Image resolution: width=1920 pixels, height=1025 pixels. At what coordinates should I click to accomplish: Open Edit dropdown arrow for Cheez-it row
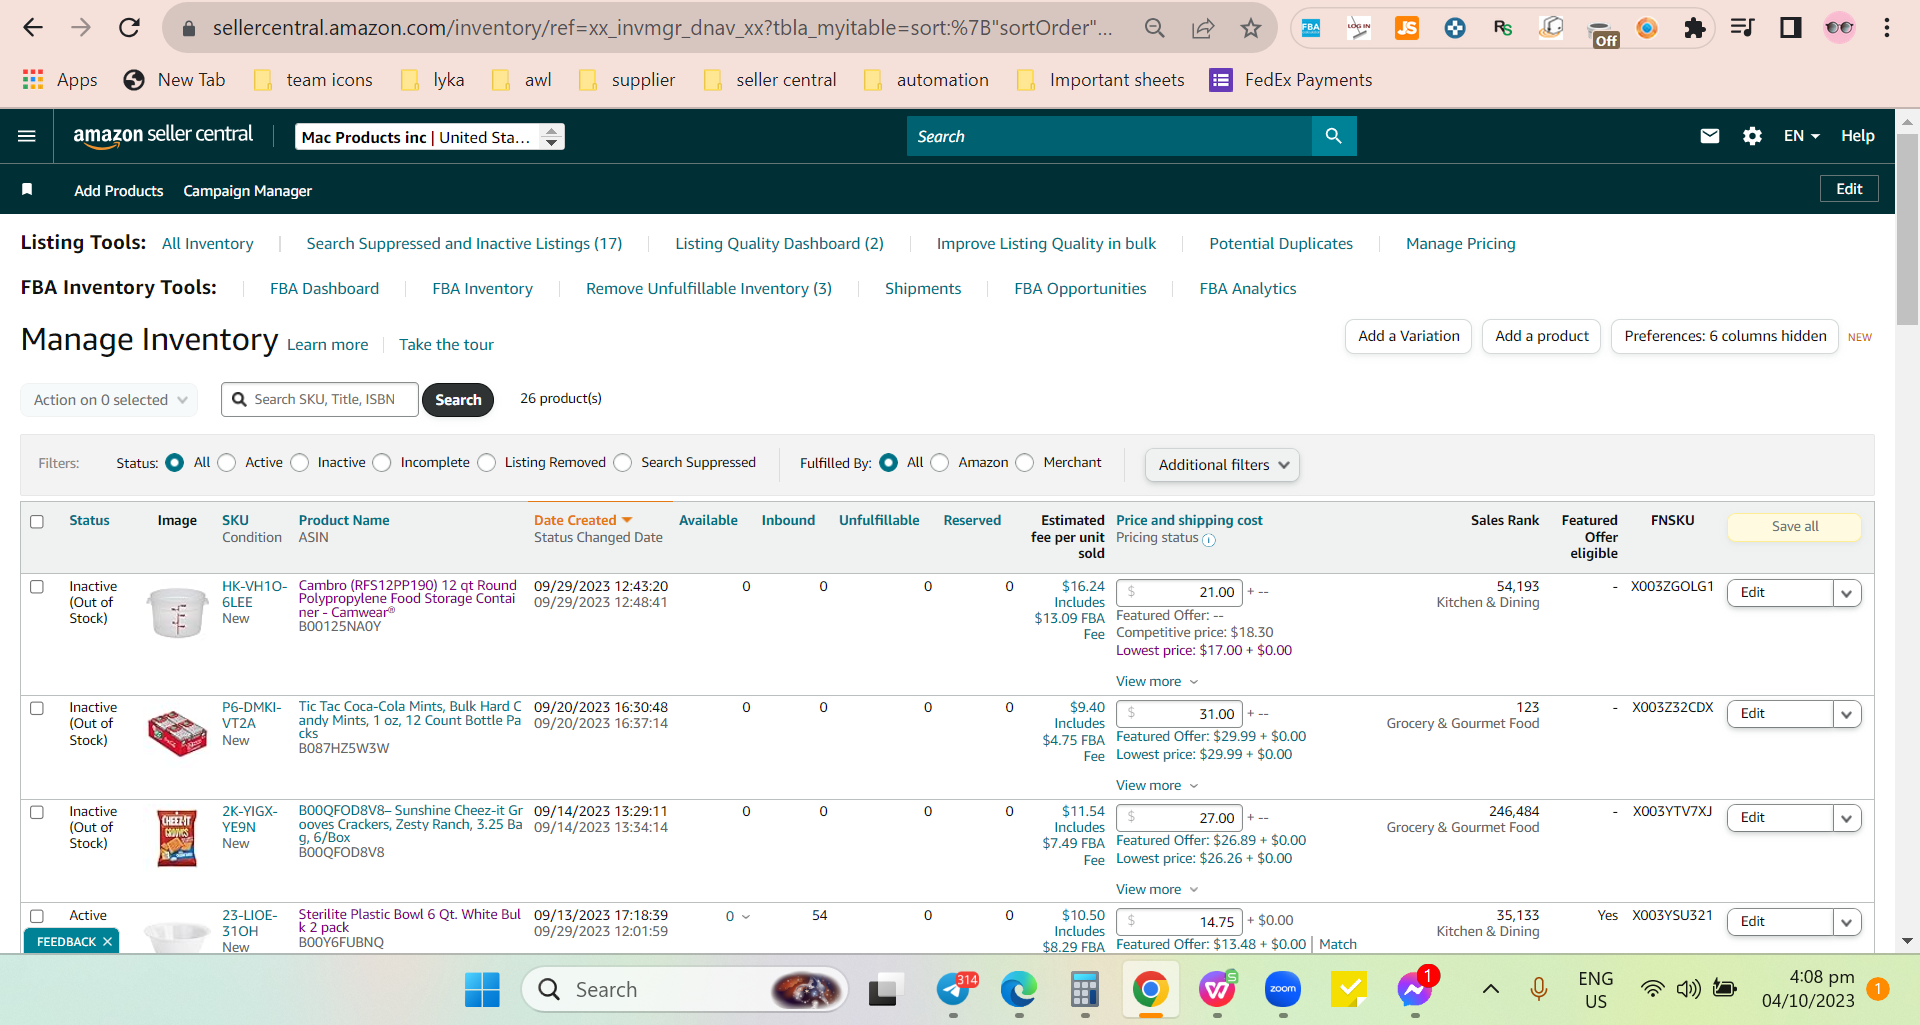(1847, 818)
